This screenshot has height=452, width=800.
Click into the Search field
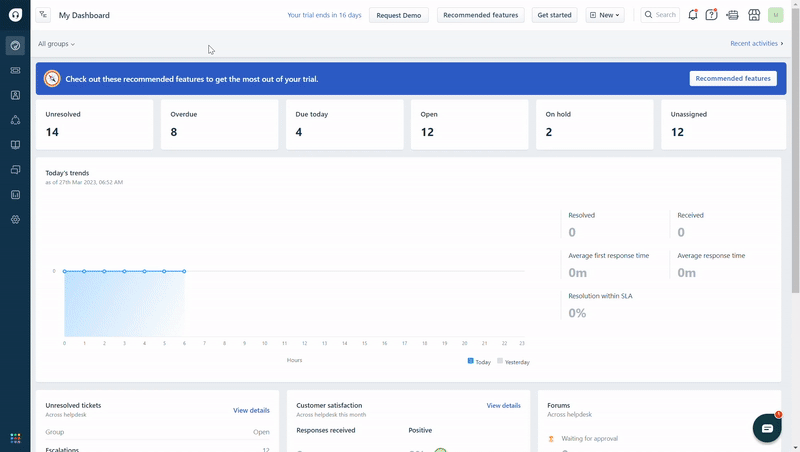pyautogui.click(x=660, y=15)
